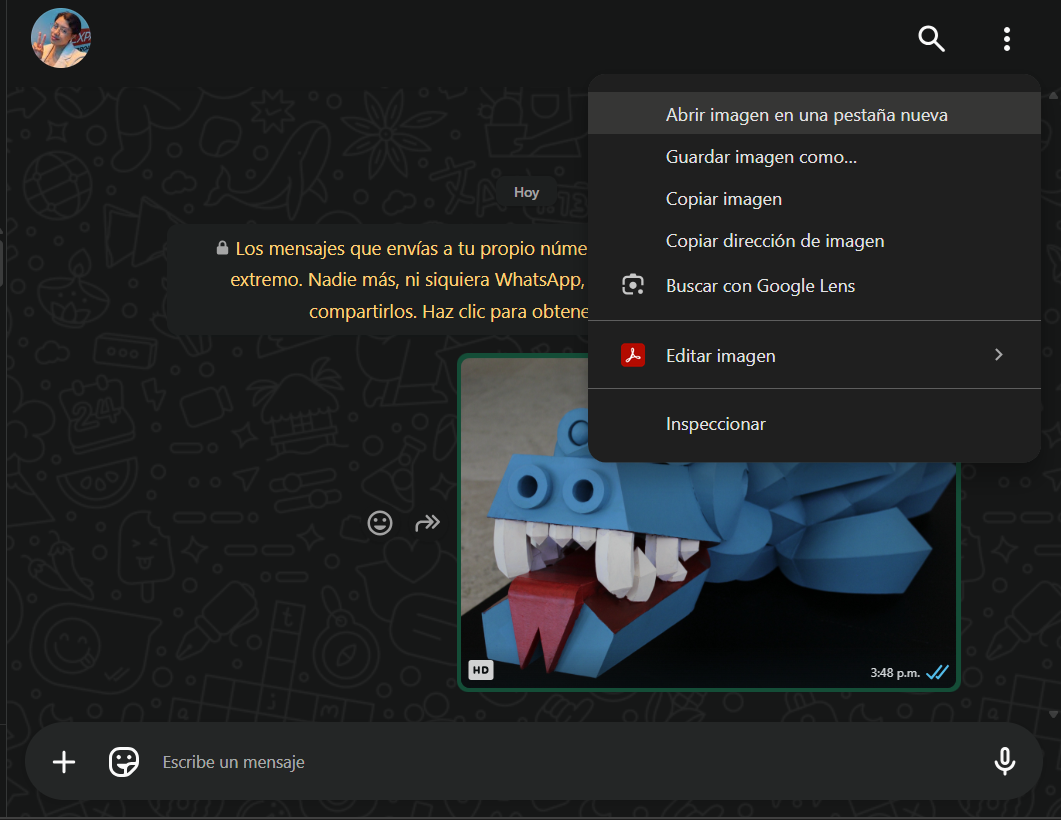
Task: Click the search magnifier icon in chat header
Action: 931,39
